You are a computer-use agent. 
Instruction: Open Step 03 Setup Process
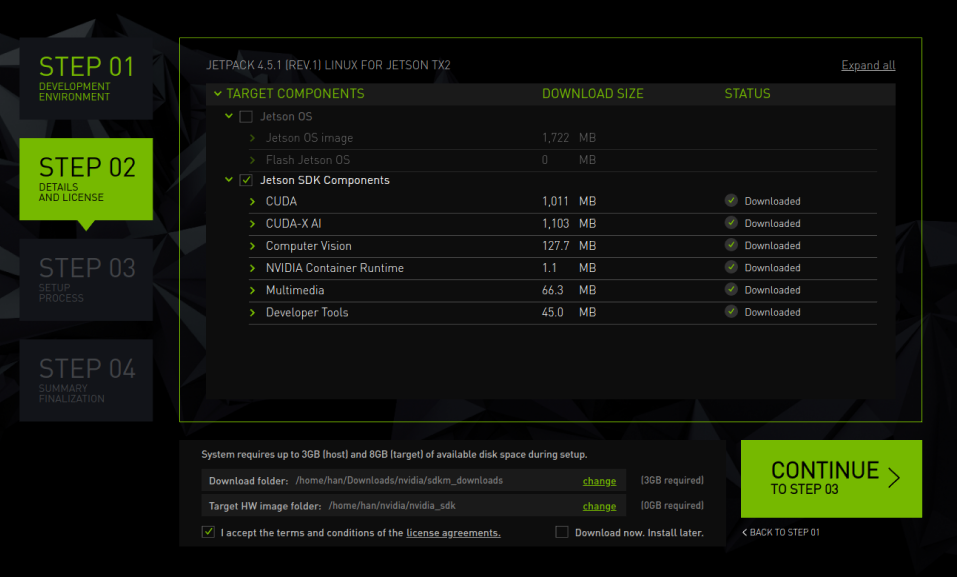86,280
